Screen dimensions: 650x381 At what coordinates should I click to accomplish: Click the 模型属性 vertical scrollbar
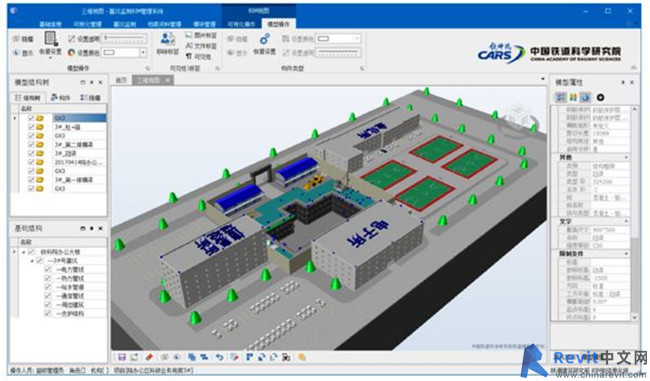[x=634, y=213]
